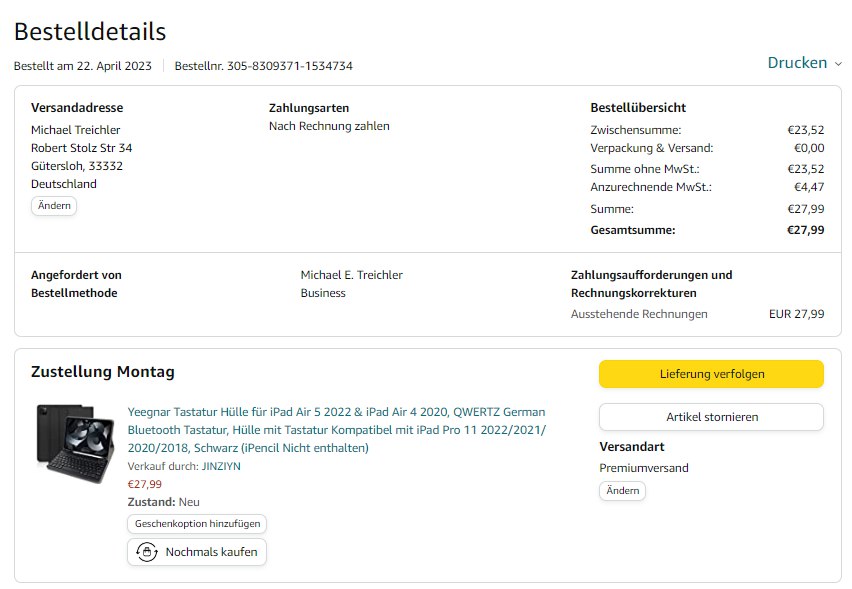Click the Ausstehende Rechnungen entry
Viewport: 852px width, 589px height.
pyautogui.click(x=638, y=314)
